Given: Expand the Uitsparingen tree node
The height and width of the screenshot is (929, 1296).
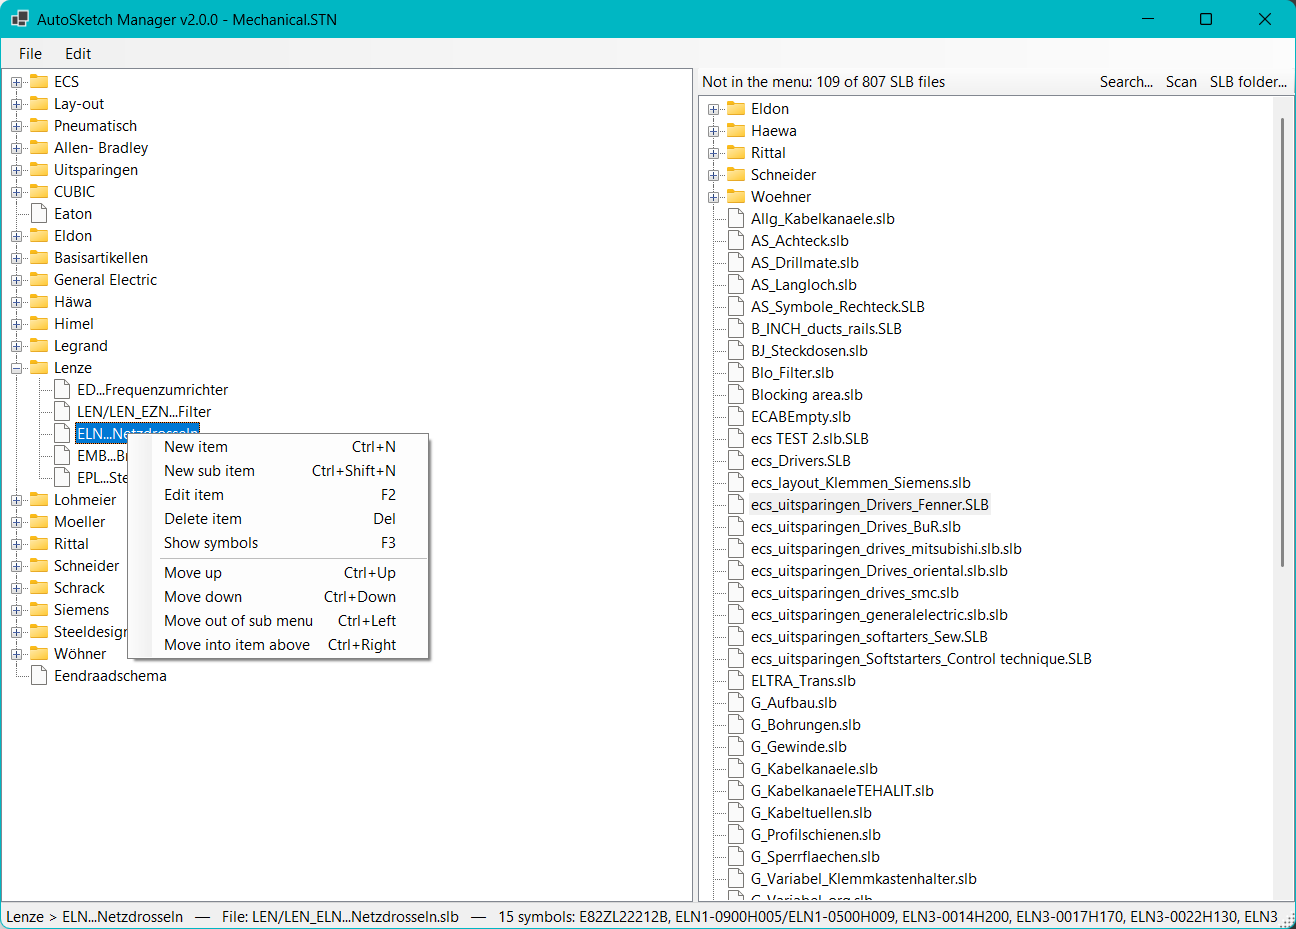Looking at the screenshot, I should (16, 170).
